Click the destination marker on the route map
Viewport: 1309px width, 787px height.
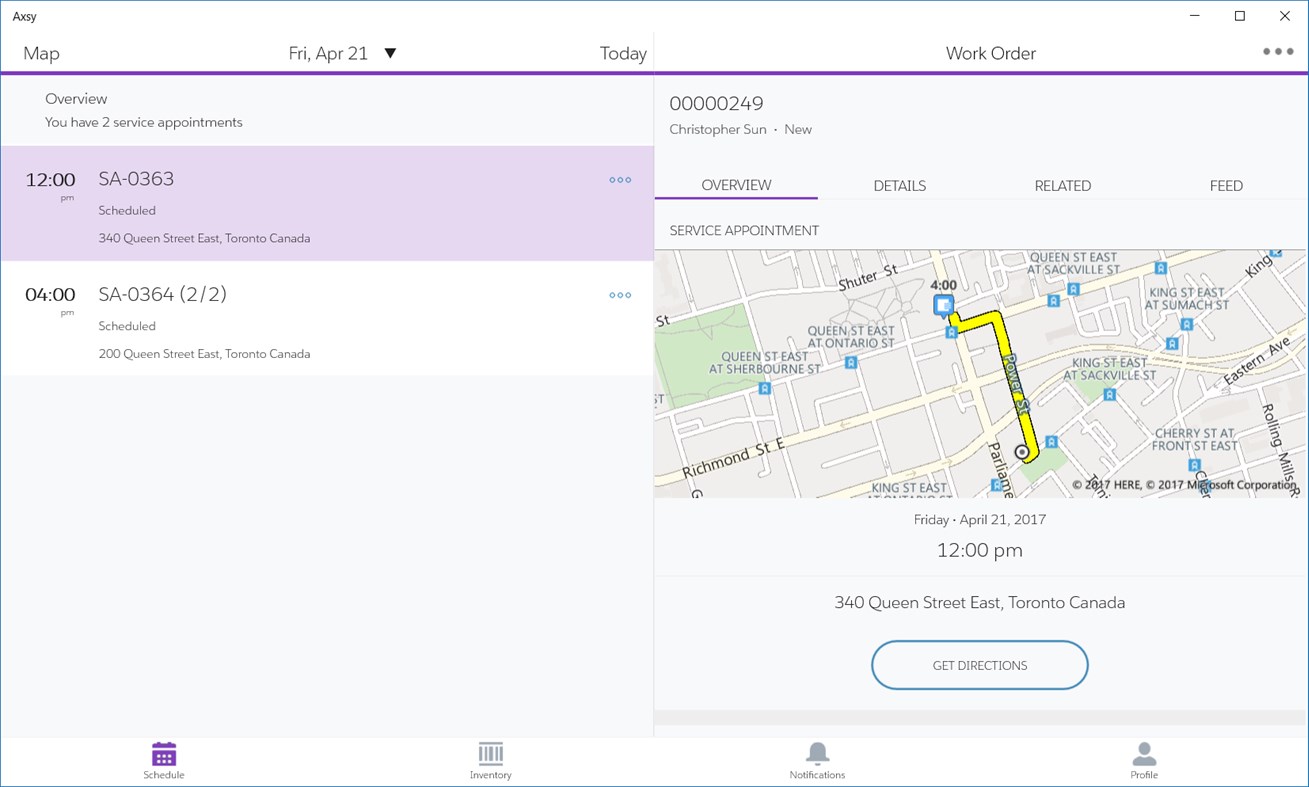click(x=1022, y=452)
